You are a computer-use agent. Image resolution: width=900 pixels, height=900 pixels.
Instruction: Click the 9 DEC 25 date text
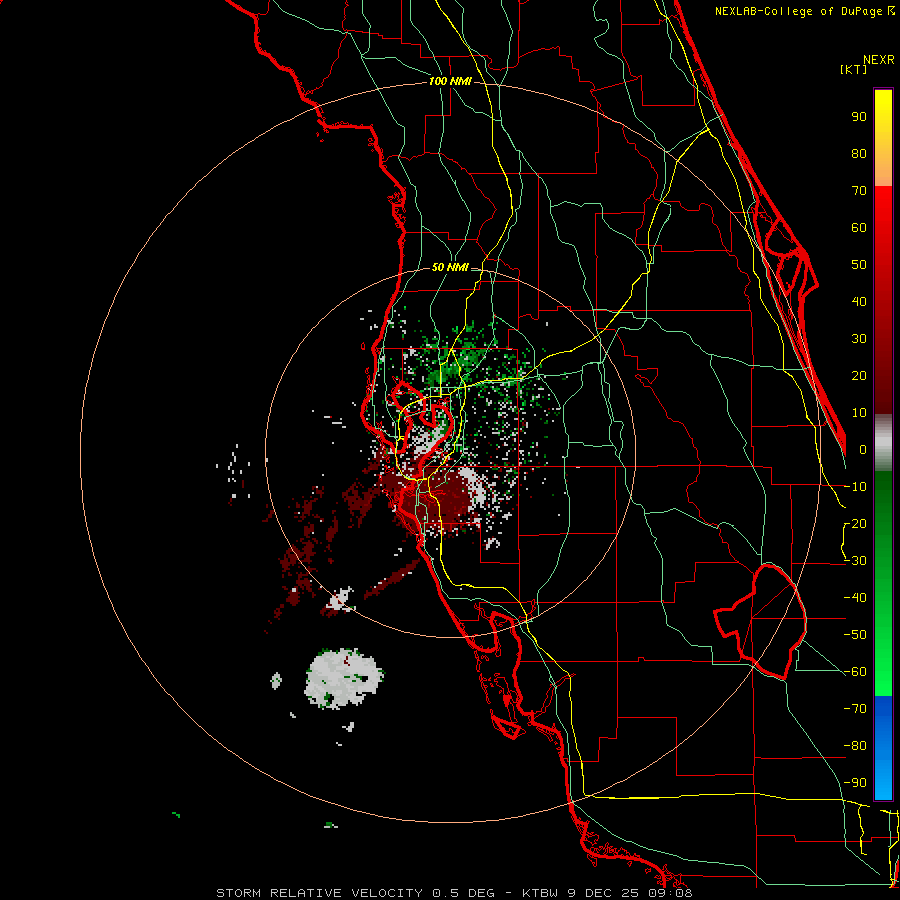click(x=602, y=893)
